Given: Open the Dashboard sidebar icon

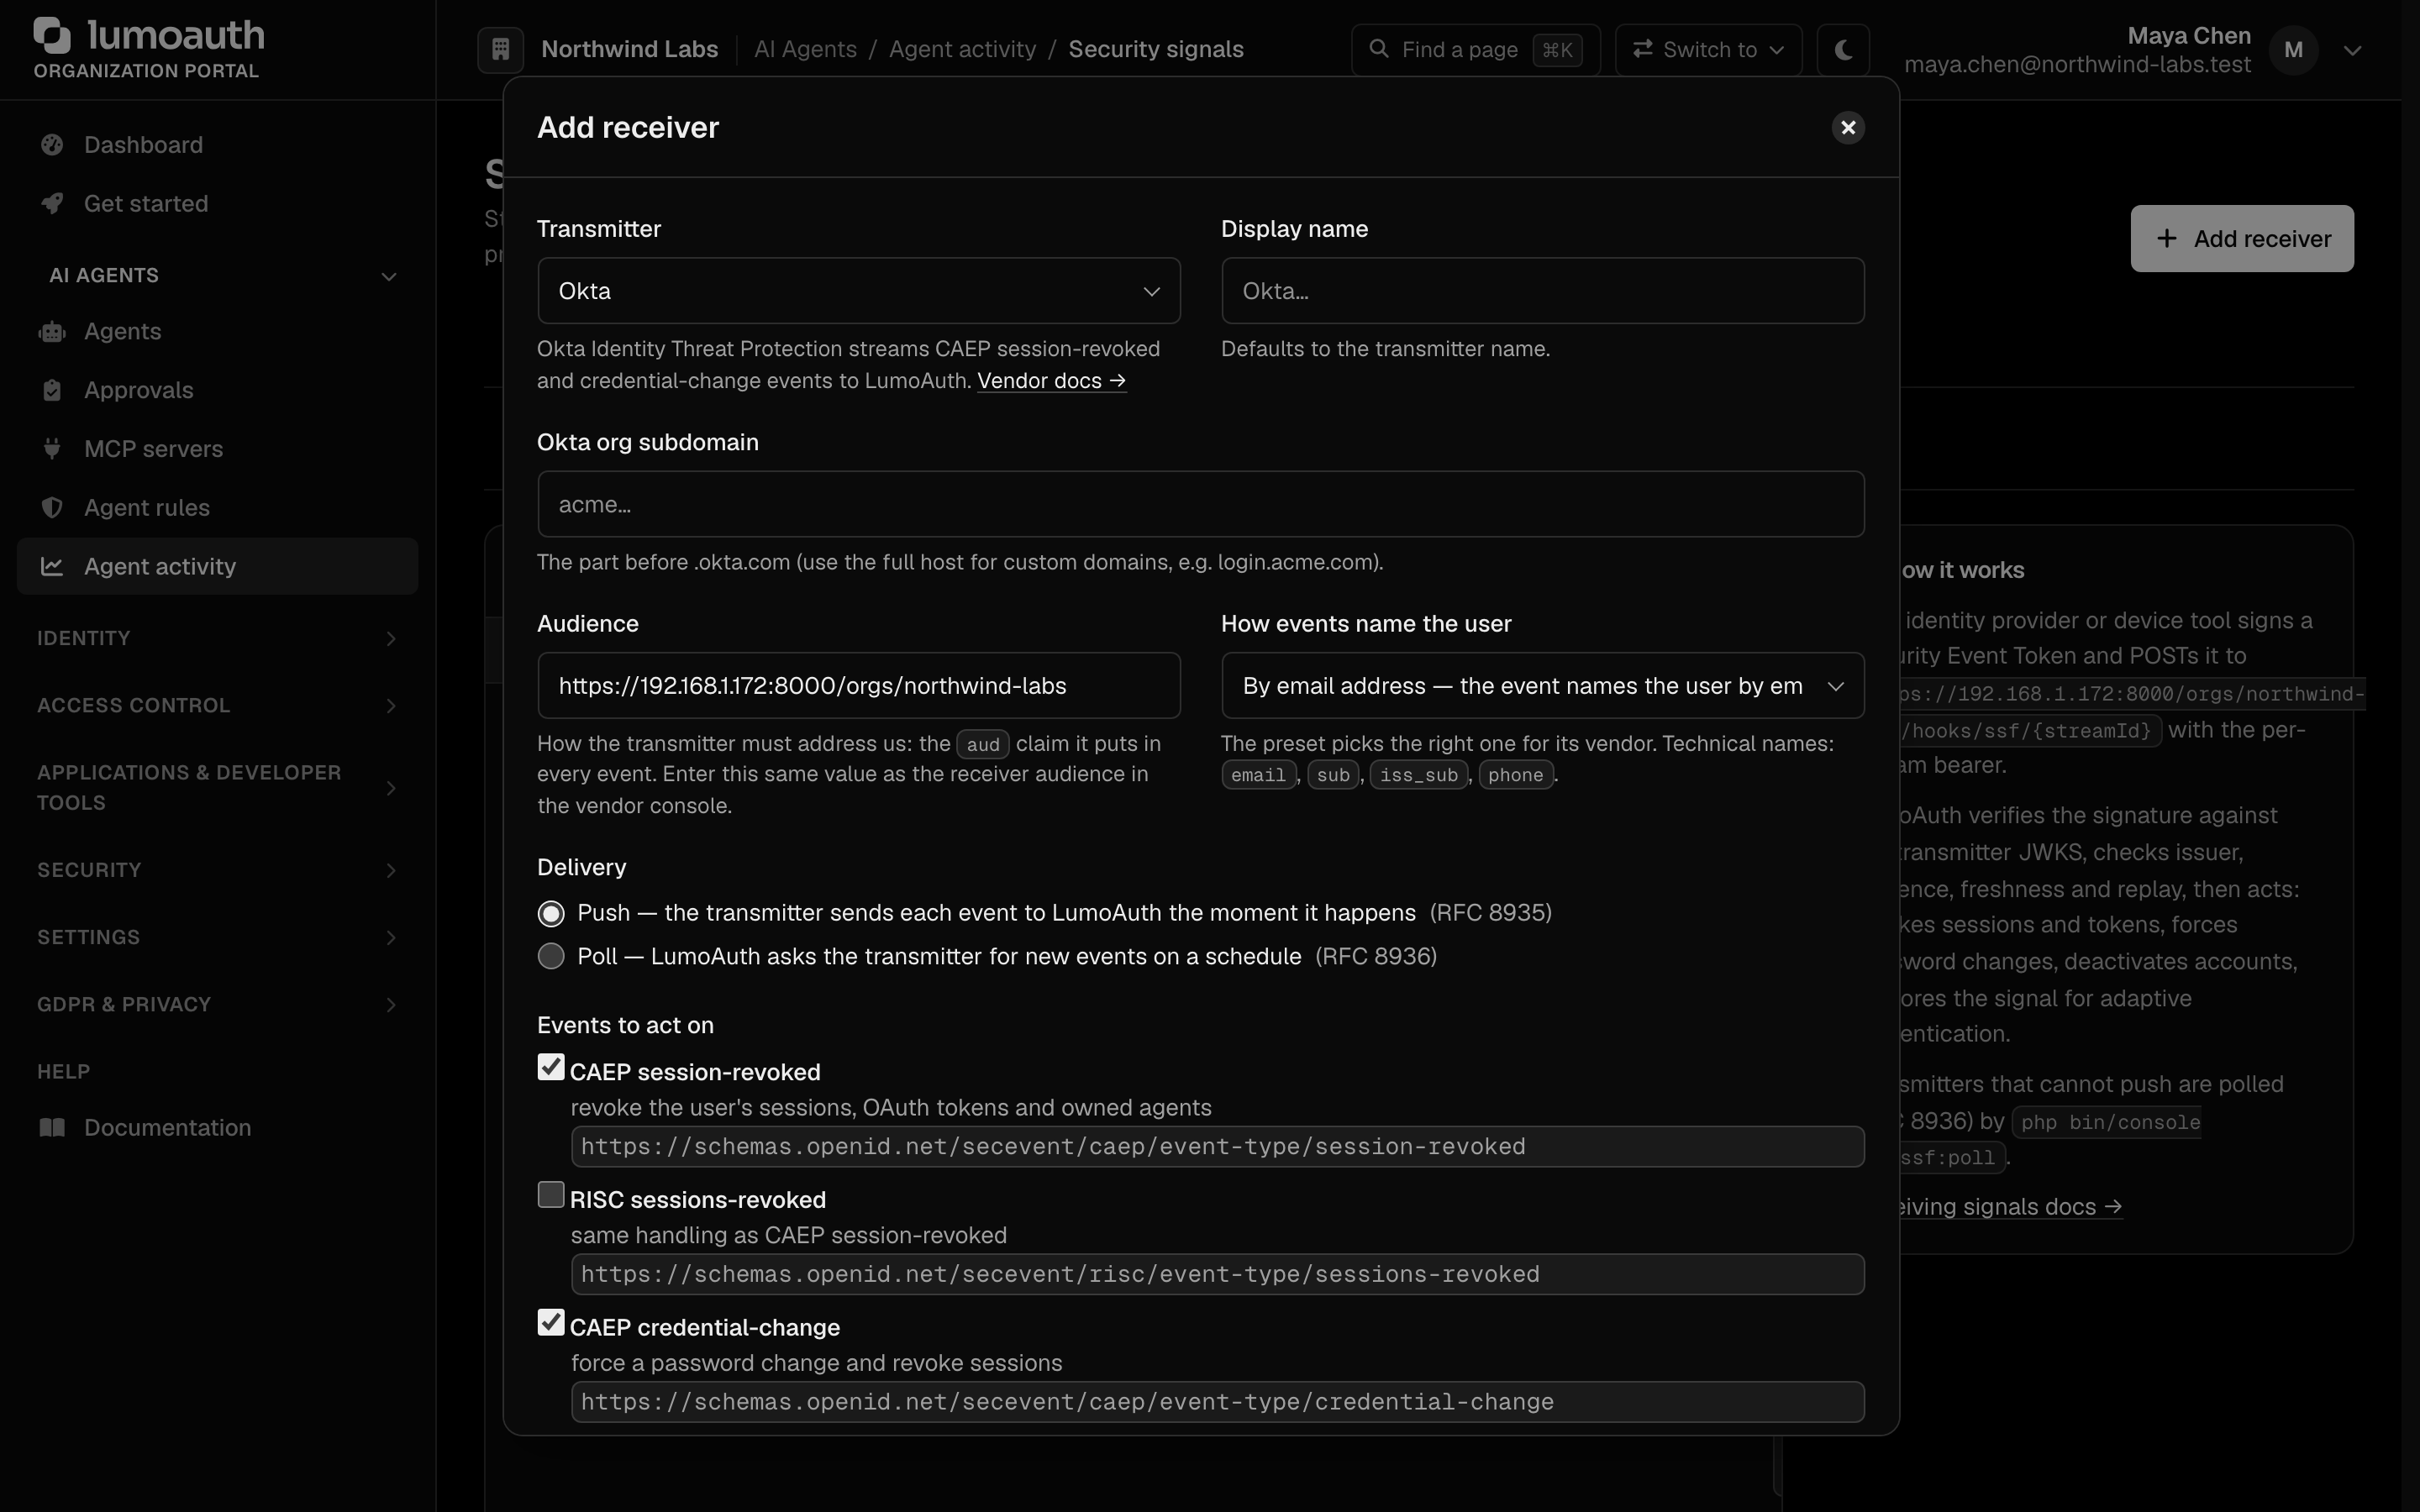Looking at the screenshot, I should pos(52,145).
